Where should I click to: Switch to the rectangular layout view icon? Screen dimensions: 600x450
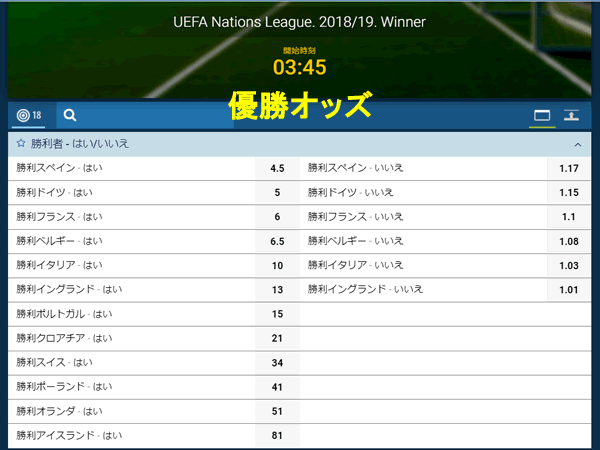[542, 115]
